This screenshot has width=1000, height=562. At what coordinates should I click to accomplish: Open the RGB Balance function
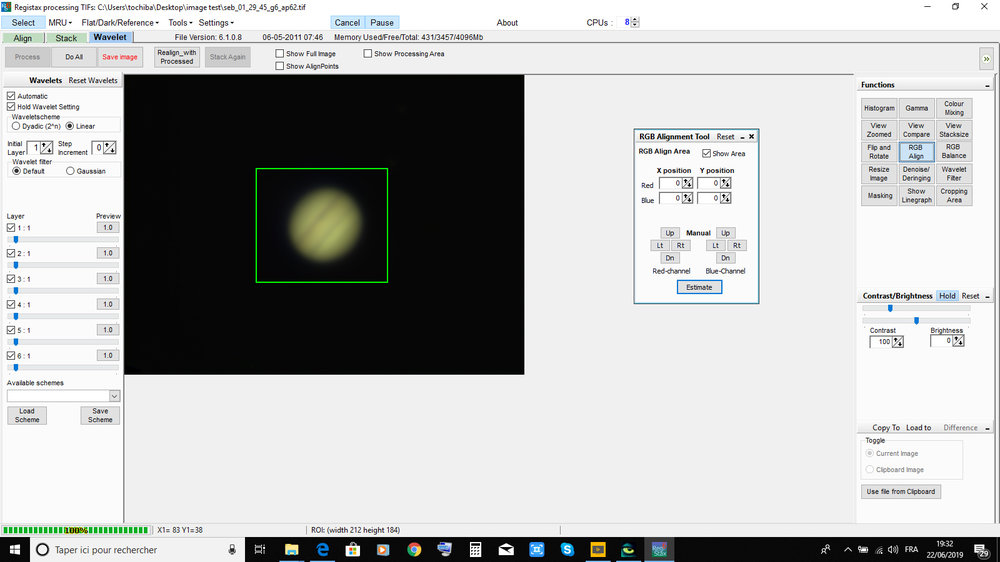pyautogui.click(x=953, y=151)
